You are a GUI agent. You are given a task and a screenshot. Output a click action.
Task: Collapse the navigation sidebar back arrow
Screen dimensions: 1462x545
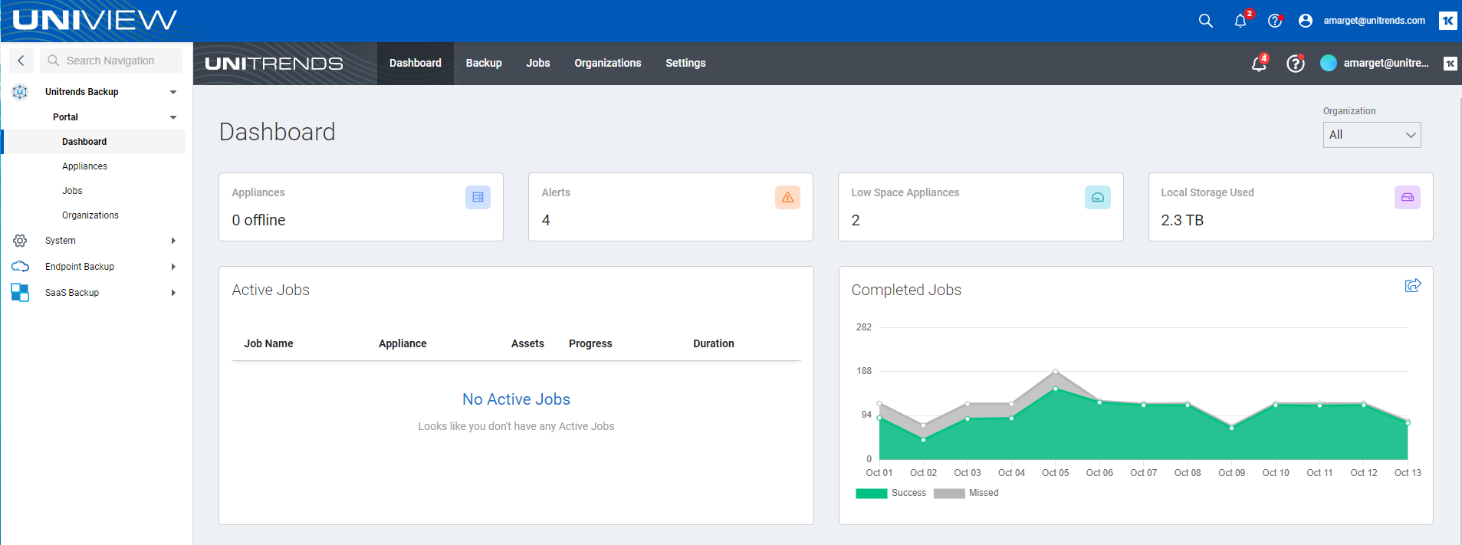(21, 61)
